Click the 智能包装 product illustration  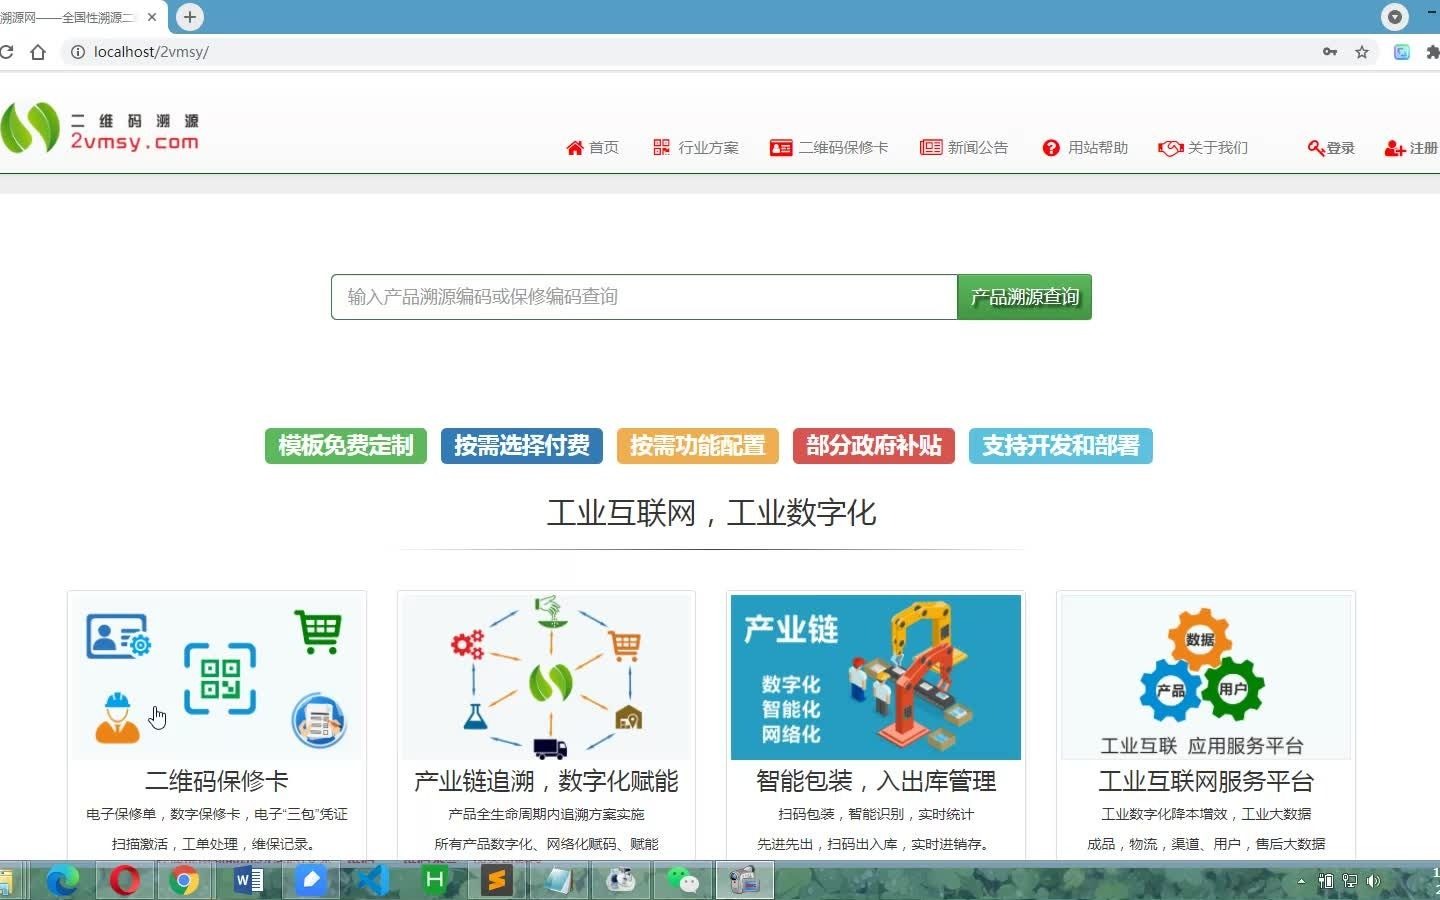click(875, 677)
